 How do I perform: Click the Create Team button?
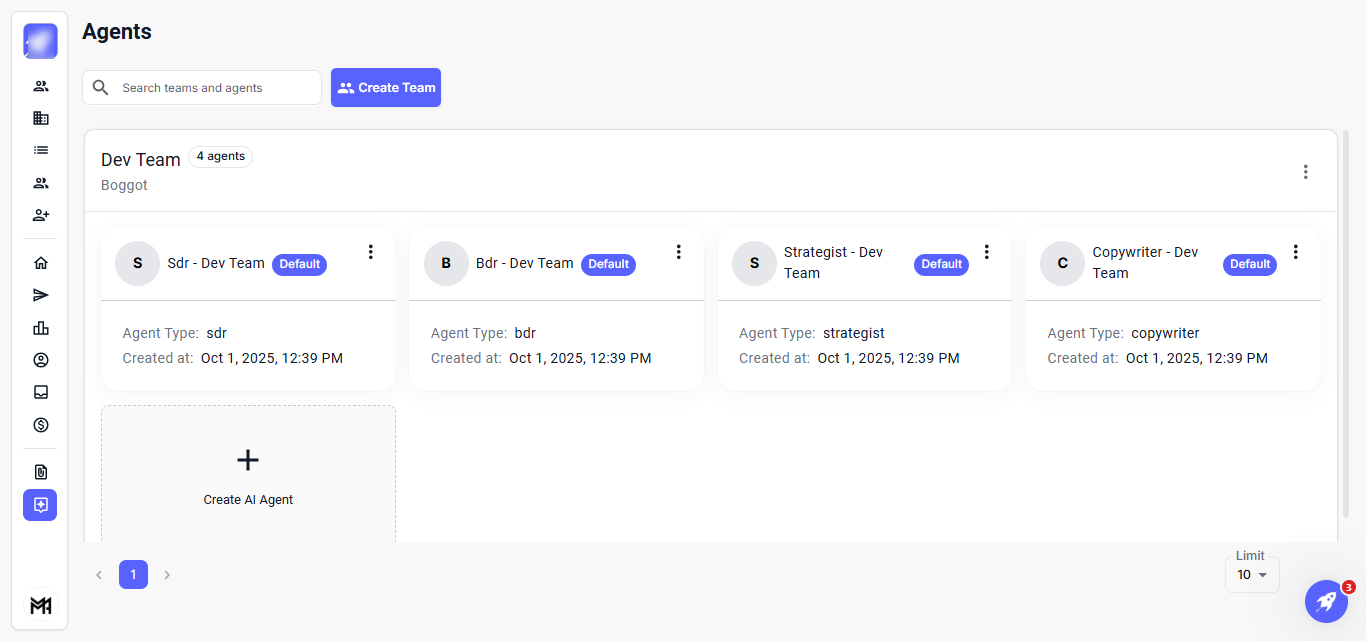[x=386, y=88]
